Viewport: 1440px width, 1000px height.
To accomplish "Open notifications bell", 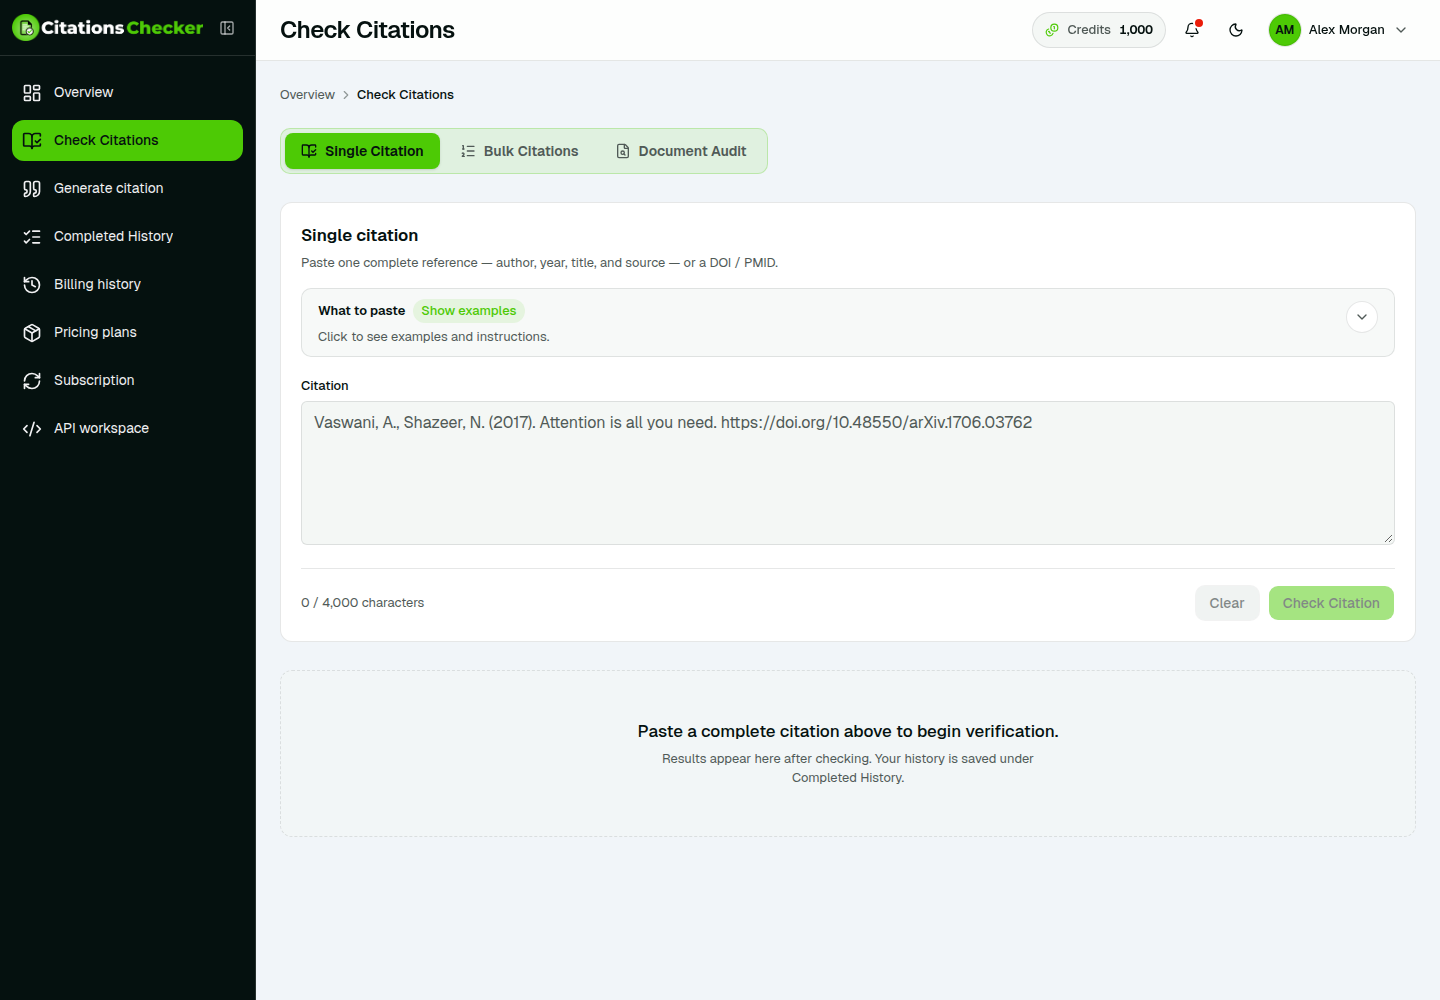I will click(x=1192, y=30).
